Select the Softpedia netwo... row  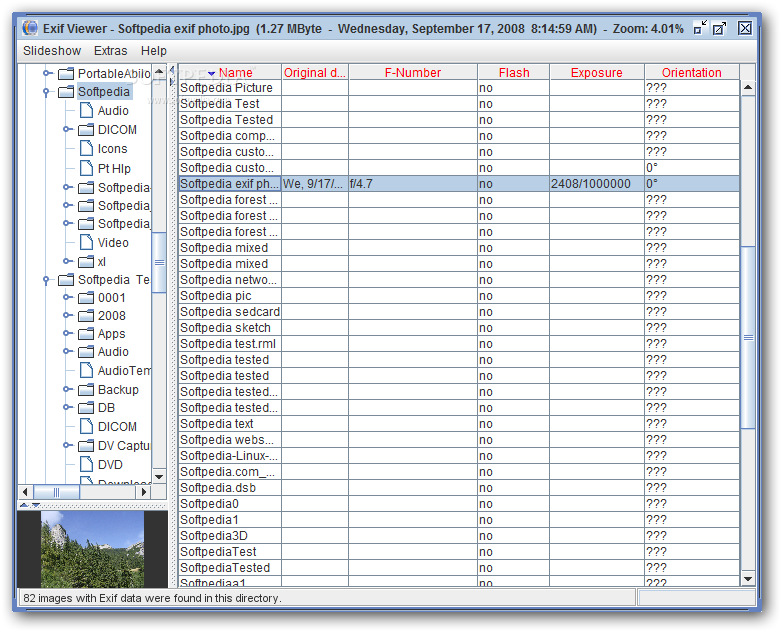[x=459, y=280]
